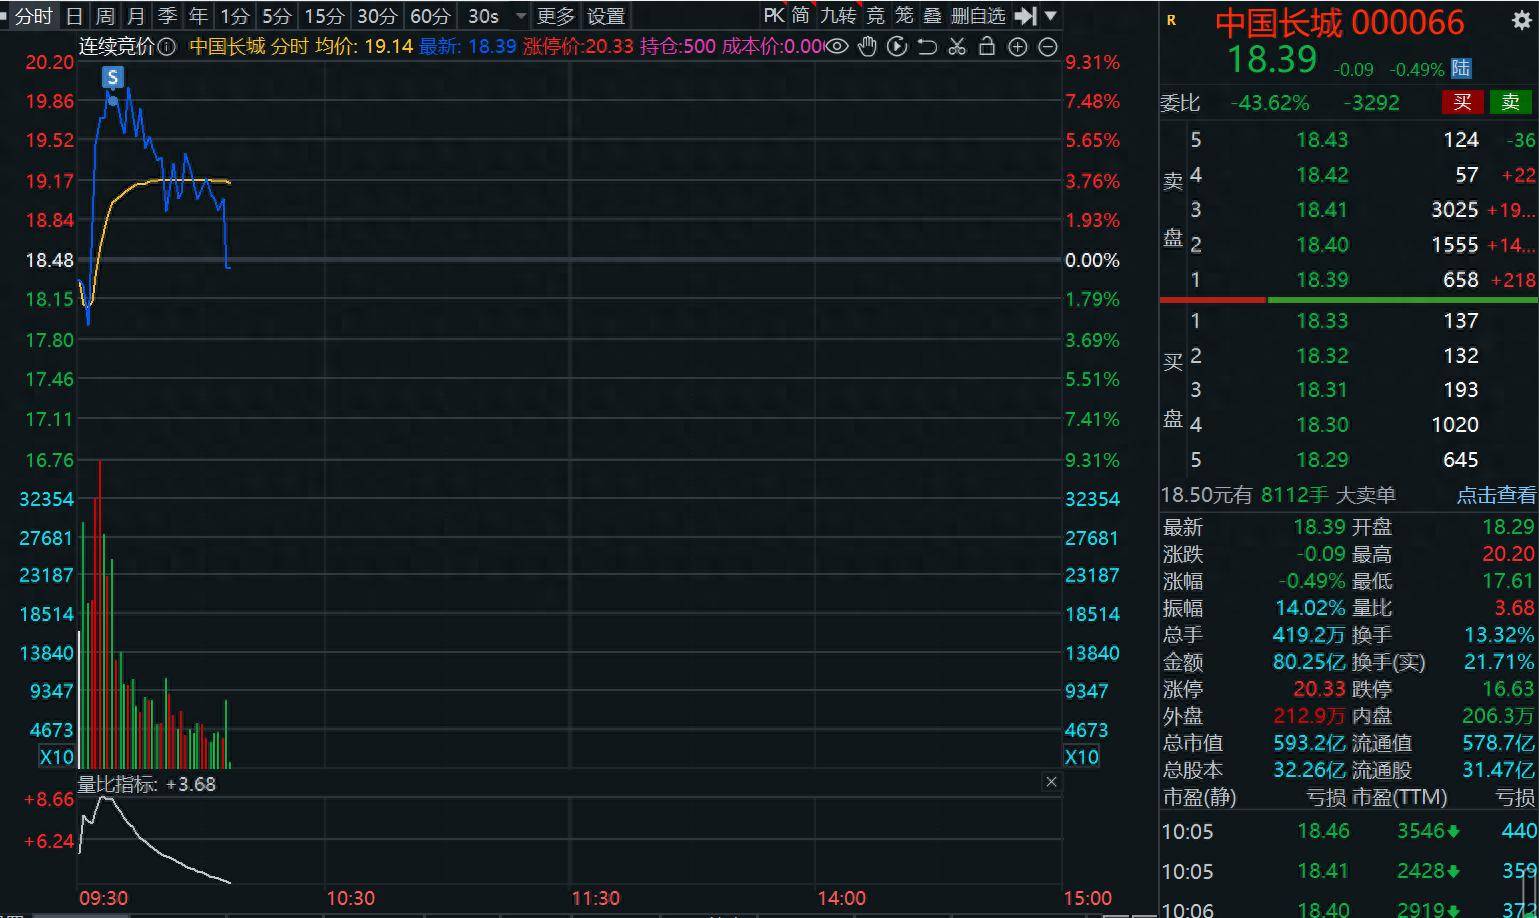The width and height of the screenshot is (1539, 918).
Task: Toggle the chart lock icon
Action: (x=987, y=46)
